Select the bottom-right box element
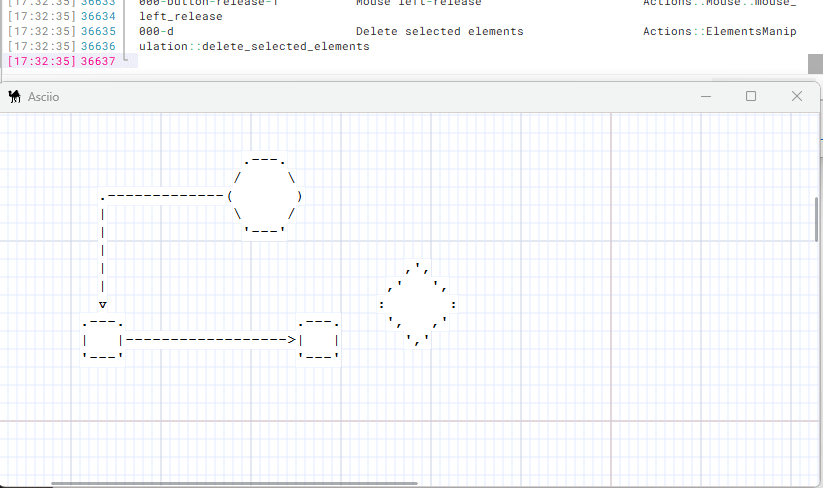 point(319,340)
